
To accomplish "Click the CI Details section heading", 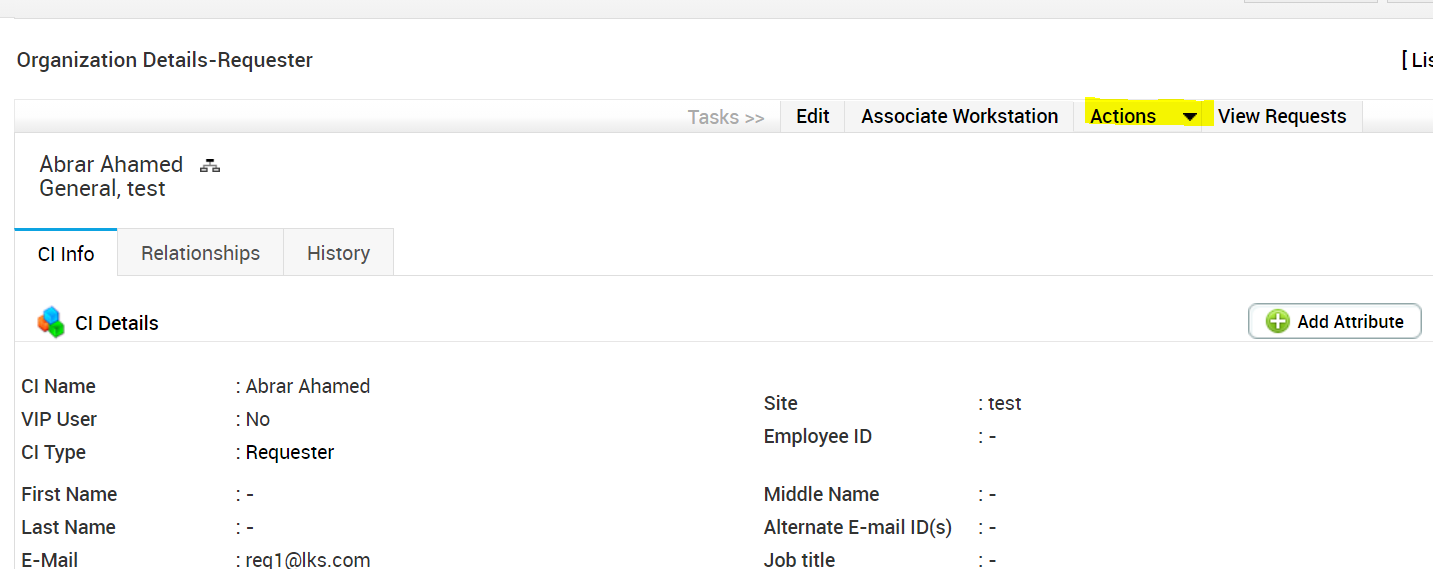I will tap(117, 323).
